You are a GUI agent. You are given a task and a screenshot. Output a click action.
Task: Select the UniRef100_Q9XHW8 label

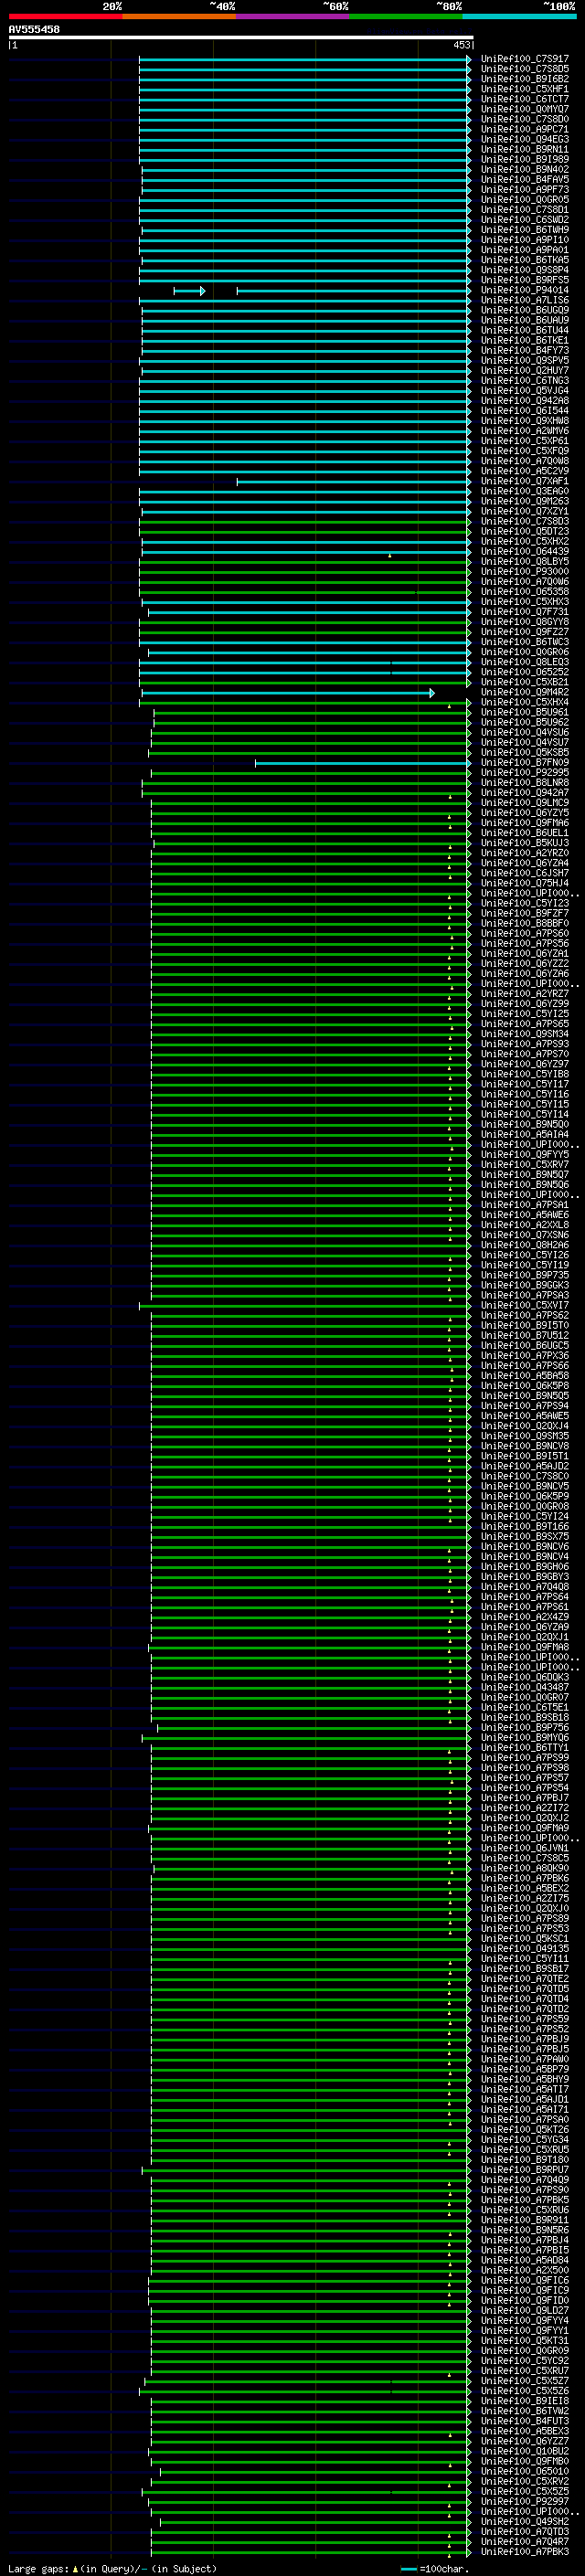pyautogui.click(x=525, y=421)
